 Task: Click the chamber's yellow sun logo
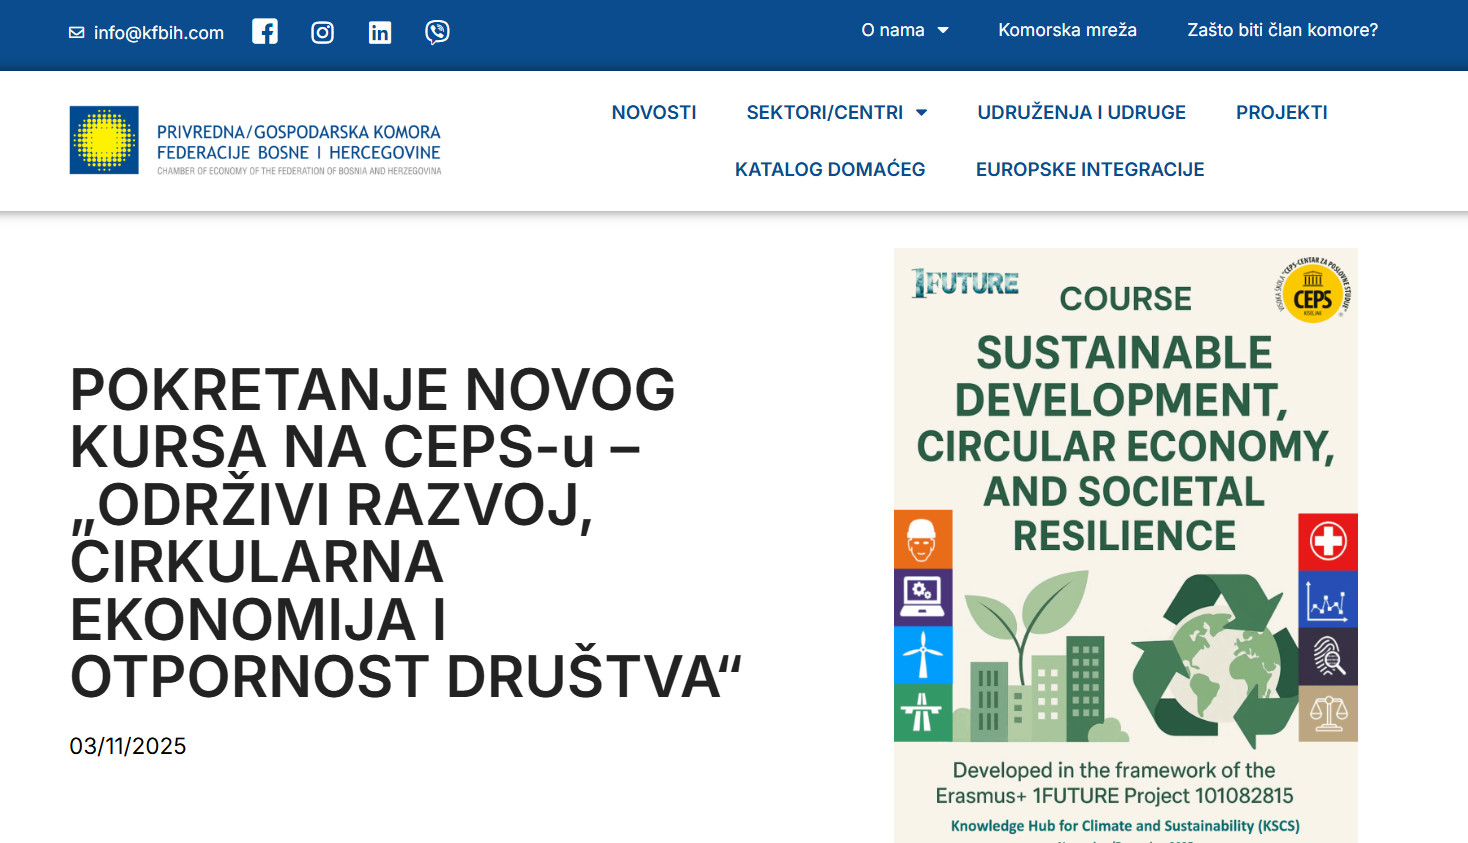(104, 140)
